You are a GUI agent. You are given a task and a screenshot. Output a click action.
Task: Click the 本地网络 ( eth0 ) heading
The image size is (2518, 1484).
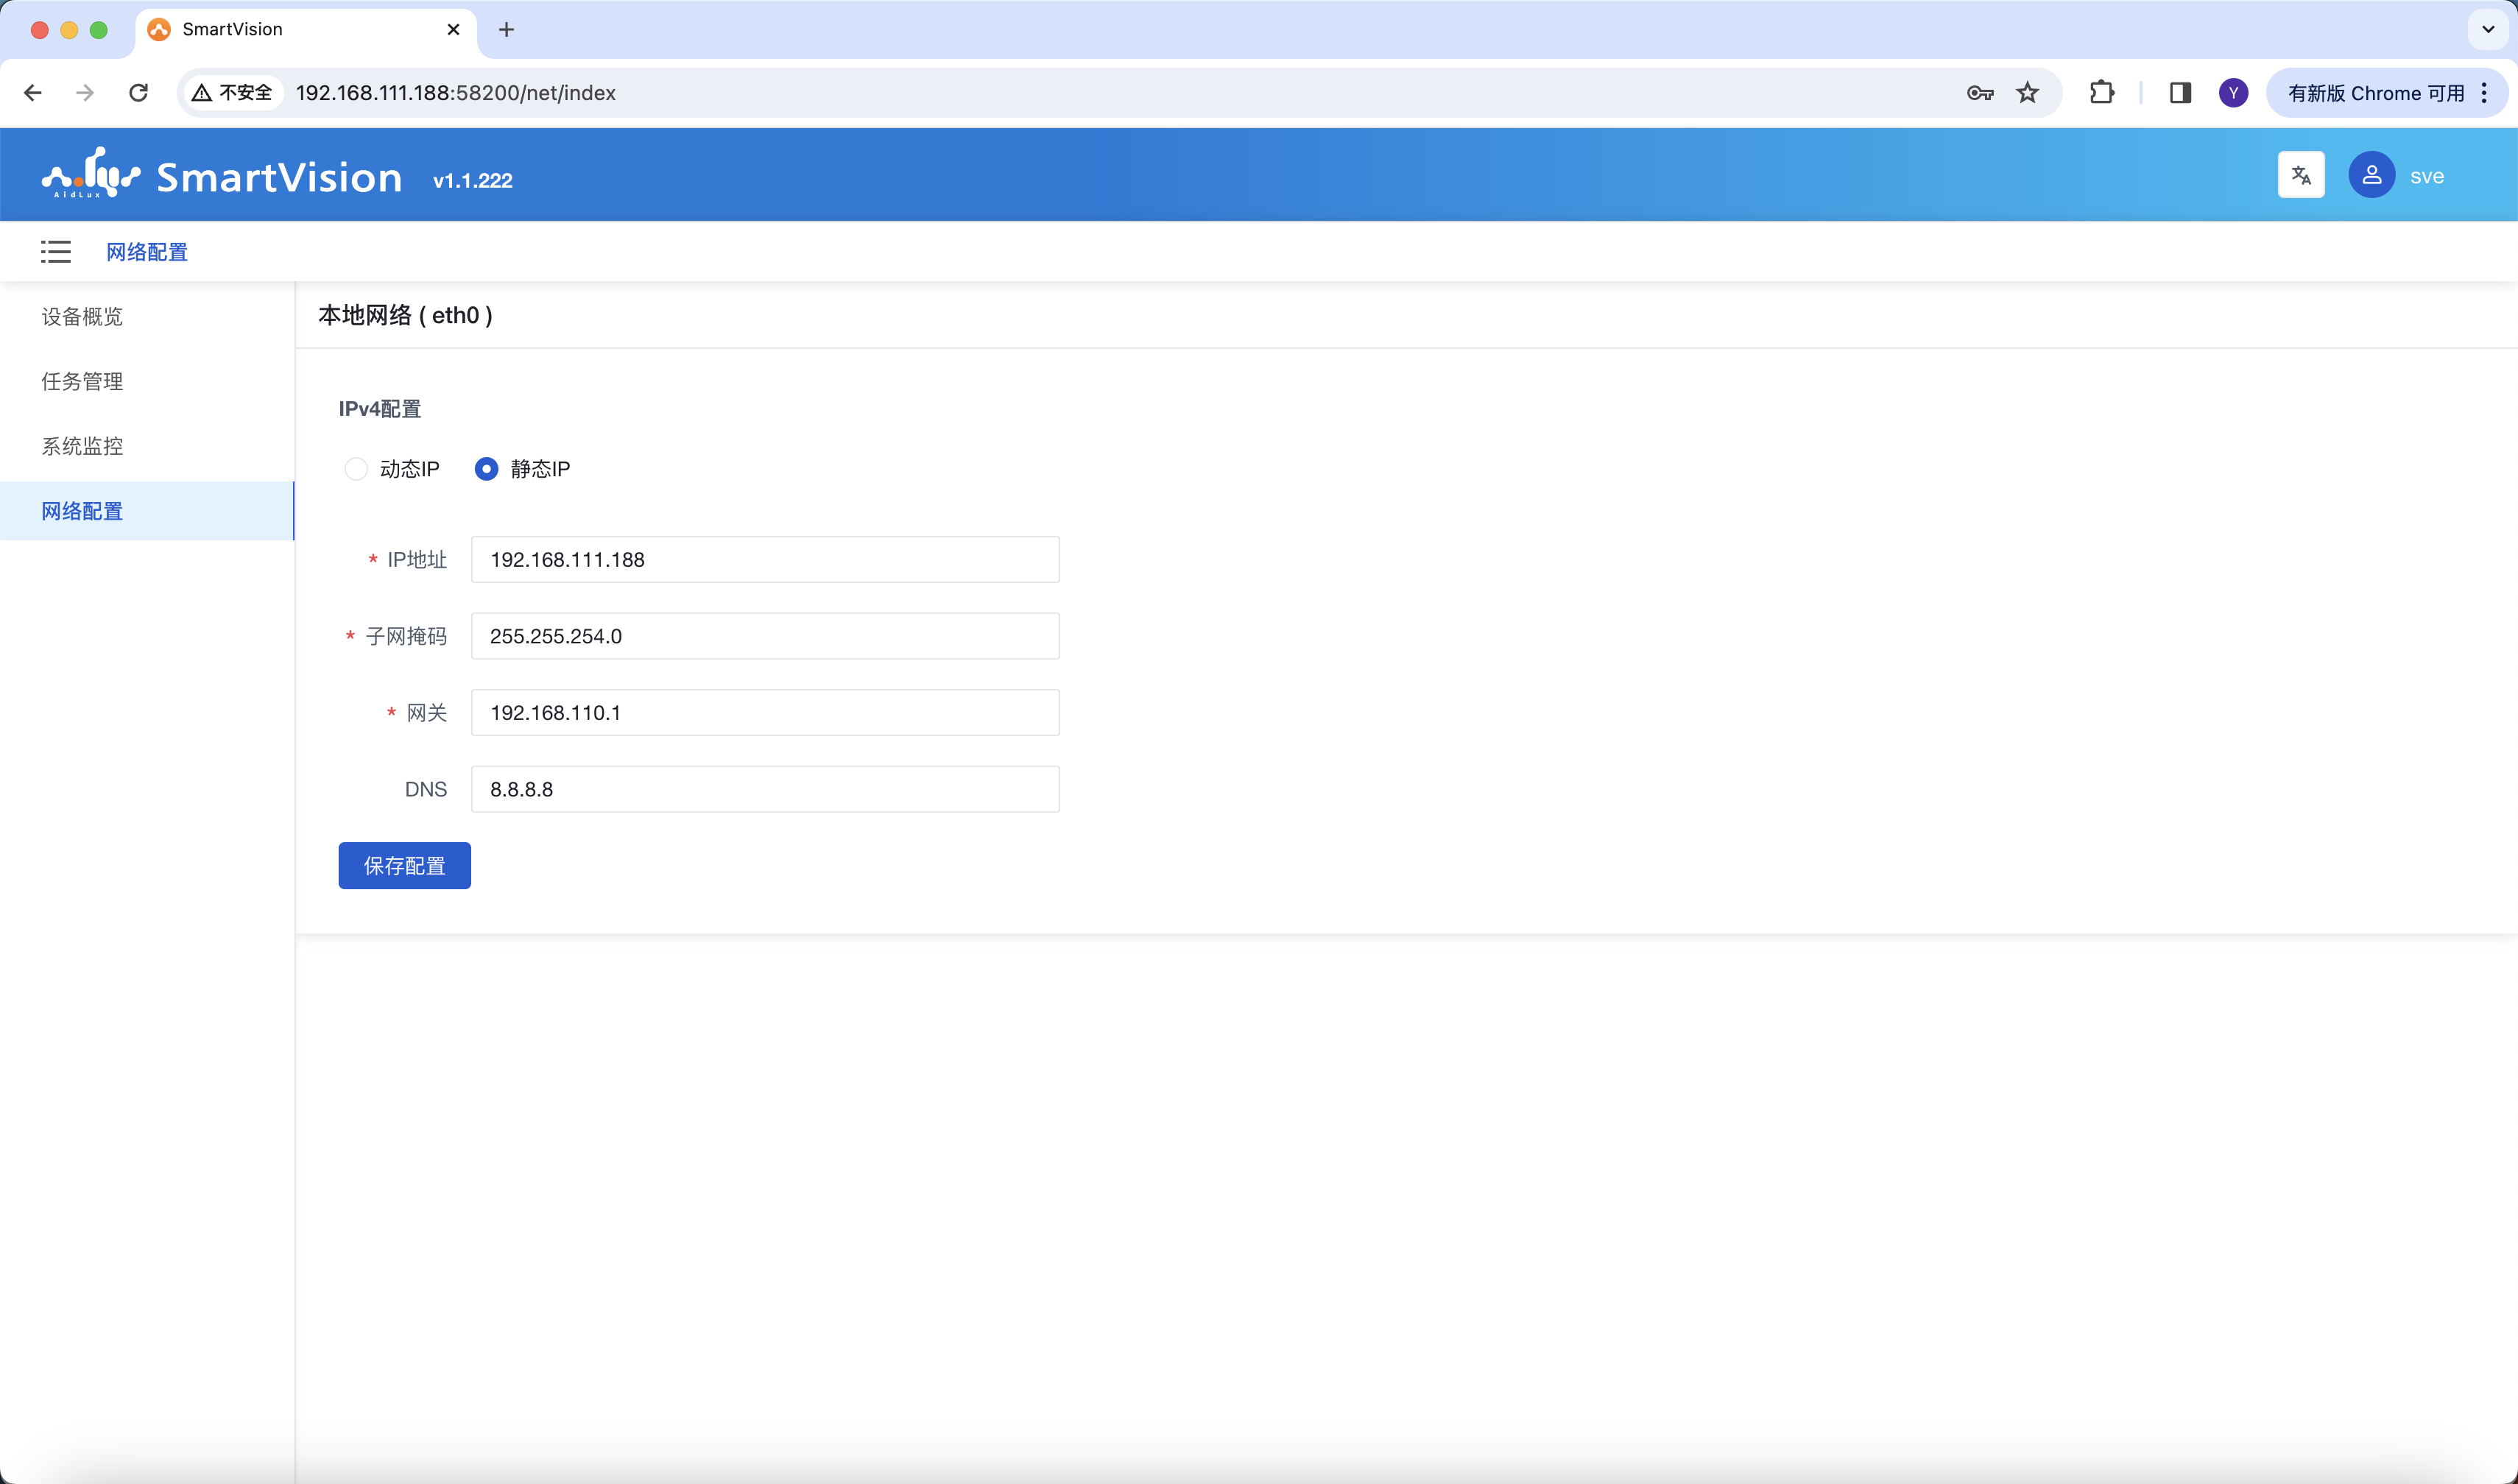click(x=405, y=316)
